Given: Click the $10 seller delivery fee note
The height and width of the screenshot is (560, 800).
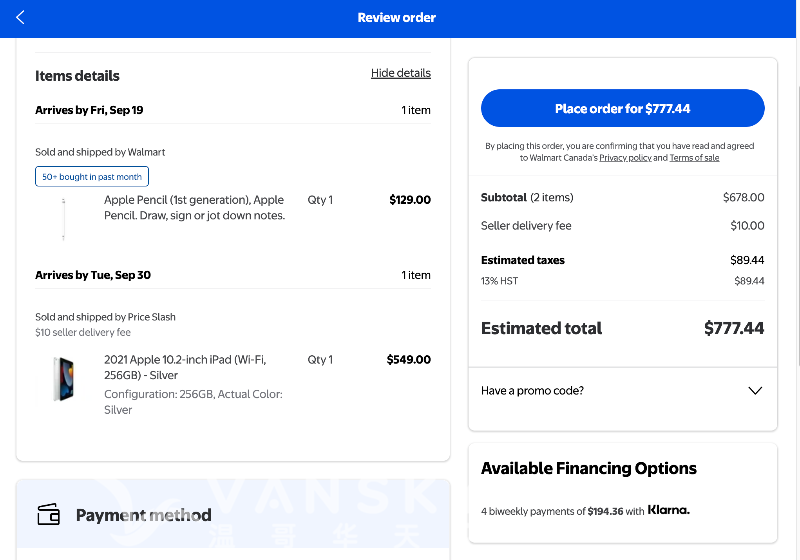Looking at the screenshot, I should click(x=83, y=332).
